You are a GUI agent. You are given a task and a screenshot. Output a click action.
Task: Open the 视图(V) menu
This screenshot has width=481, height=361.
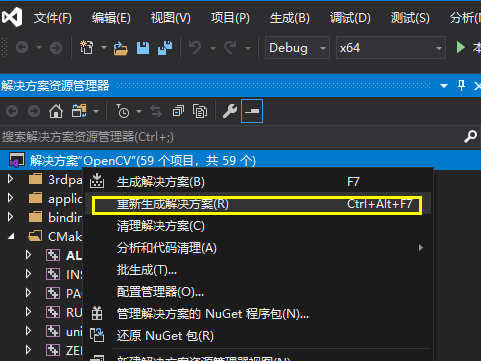[171, 18]
